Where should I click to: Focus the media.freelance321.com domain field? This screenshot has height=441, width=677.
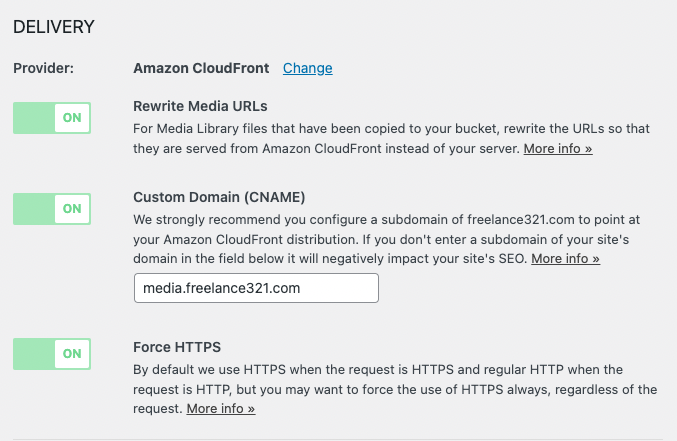256,288
